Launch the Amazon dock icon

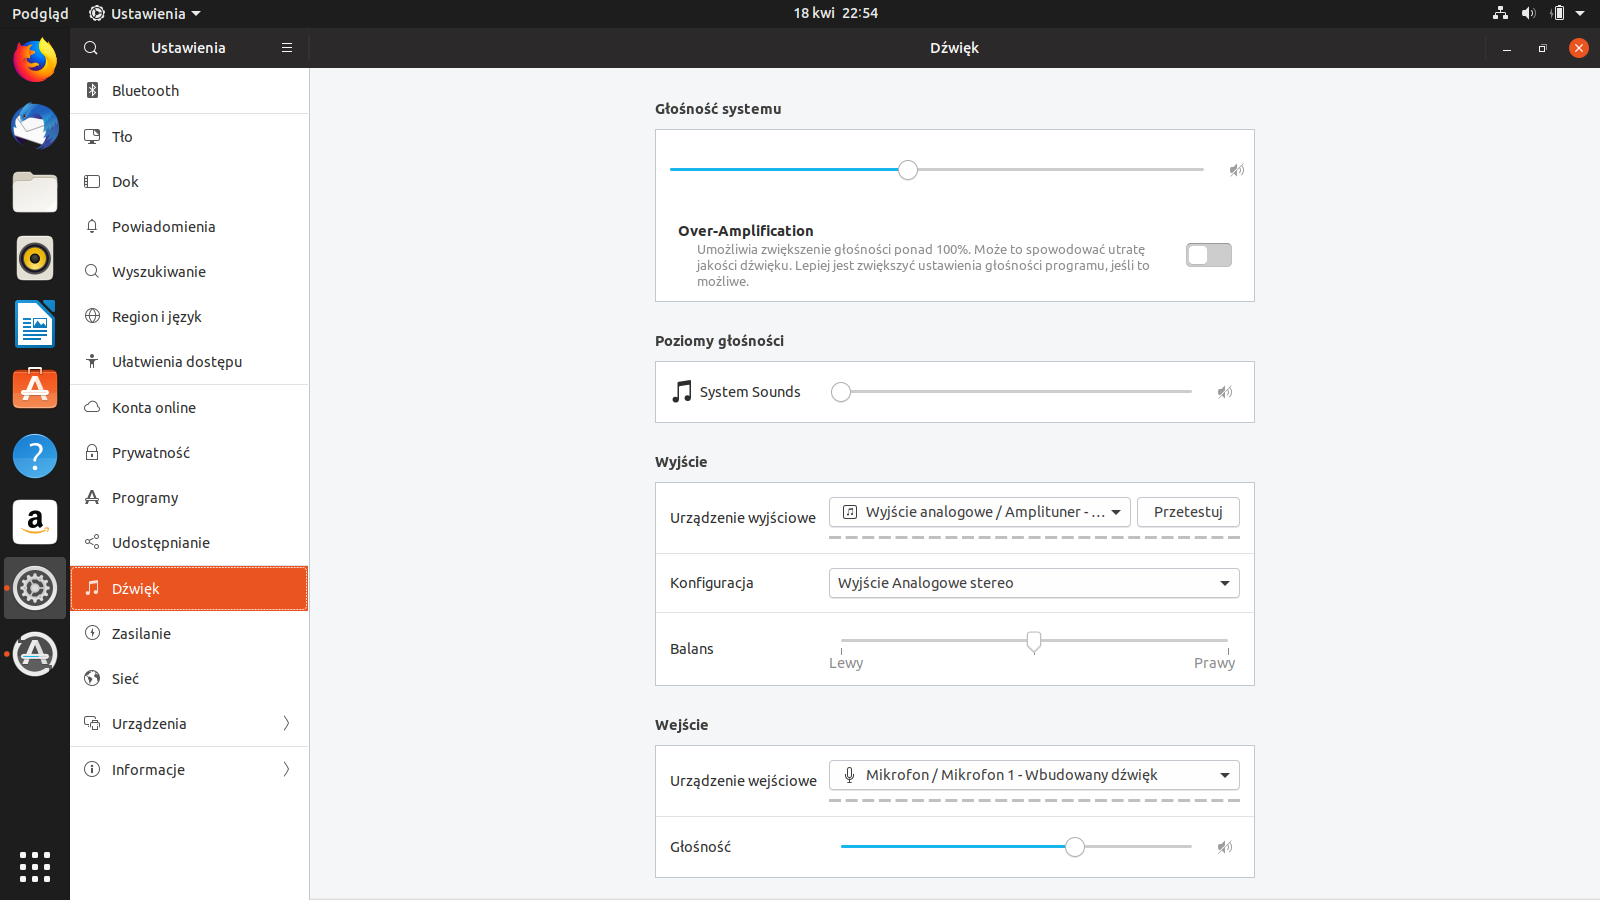(x=35, y=521)
